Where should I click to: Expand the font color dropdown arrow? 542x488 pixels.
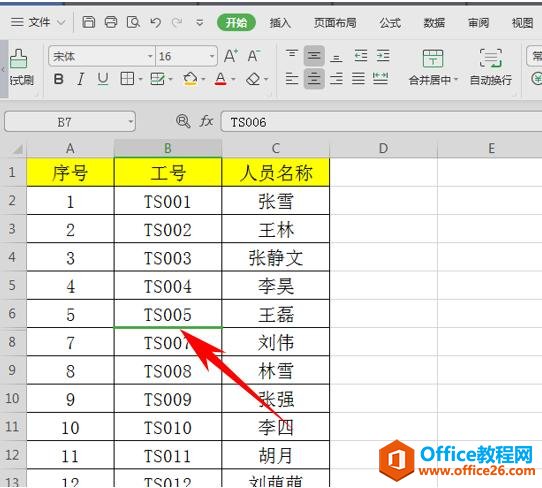tap(233, 79)
